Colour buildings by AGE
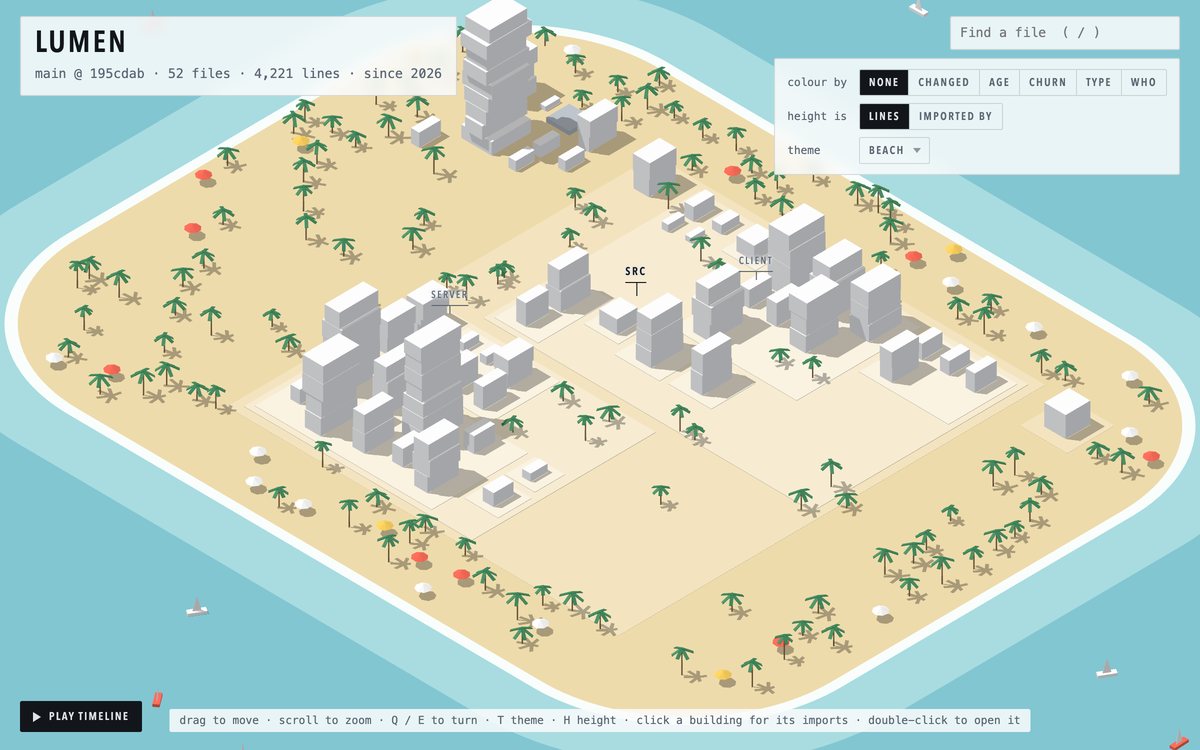The image size is (1200, 750). click(x=999, y=82)
